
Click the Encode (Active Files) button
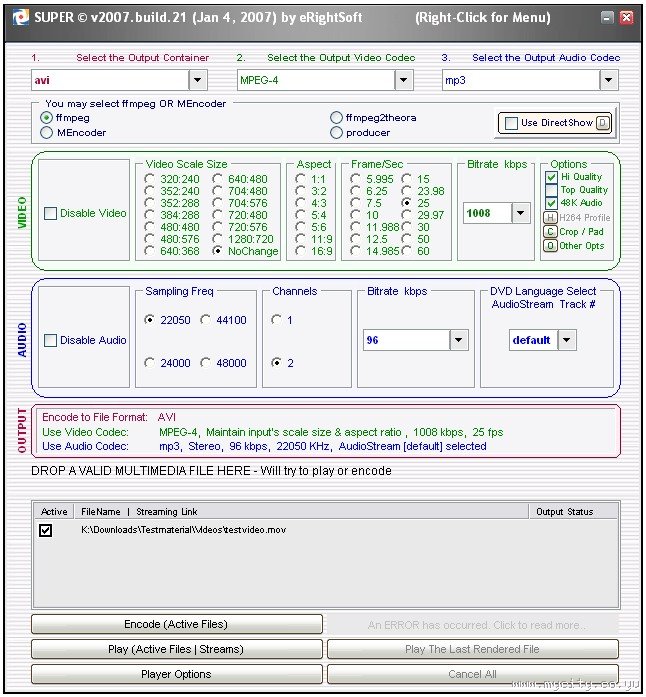tap(177, 625)
